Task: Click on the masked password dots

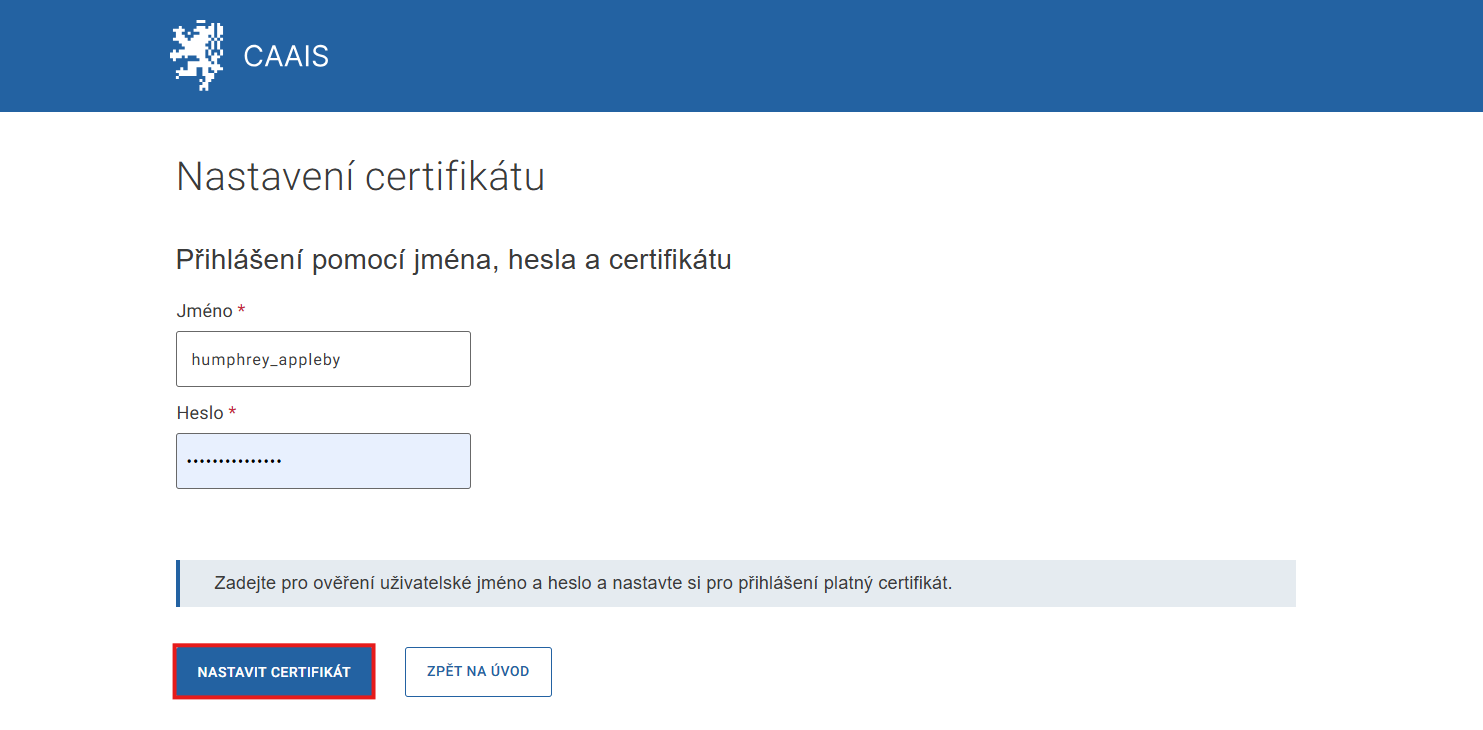Action: coord(235,461)
